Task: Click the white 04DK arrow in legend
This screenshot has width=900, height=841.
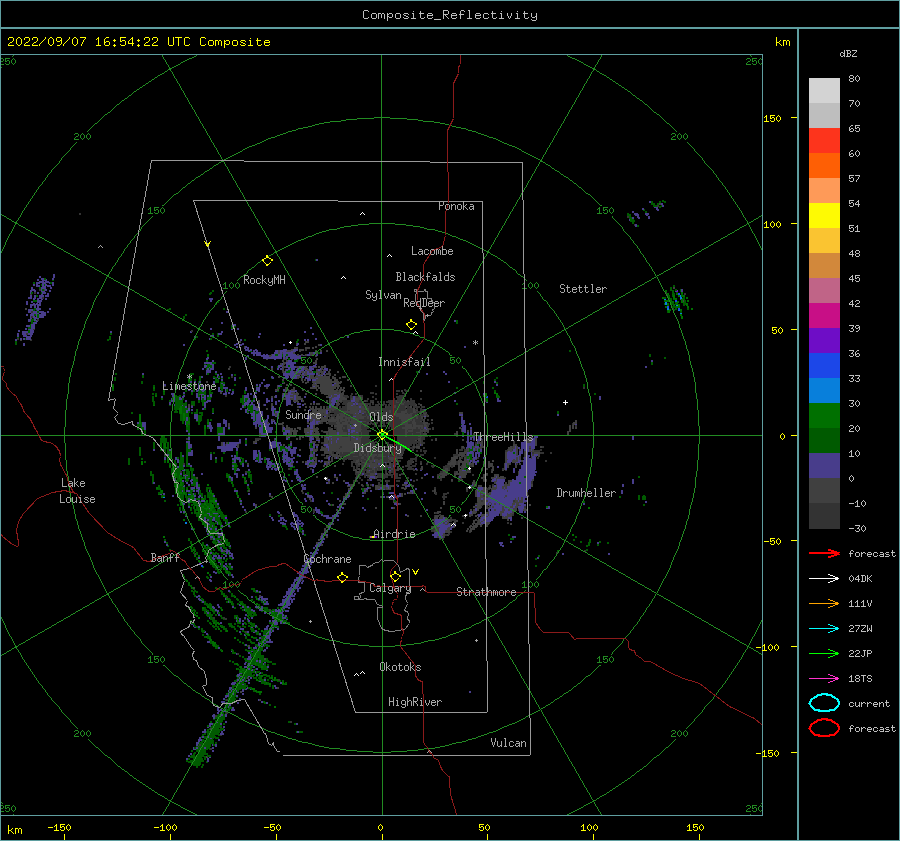Action: (824, 579)
